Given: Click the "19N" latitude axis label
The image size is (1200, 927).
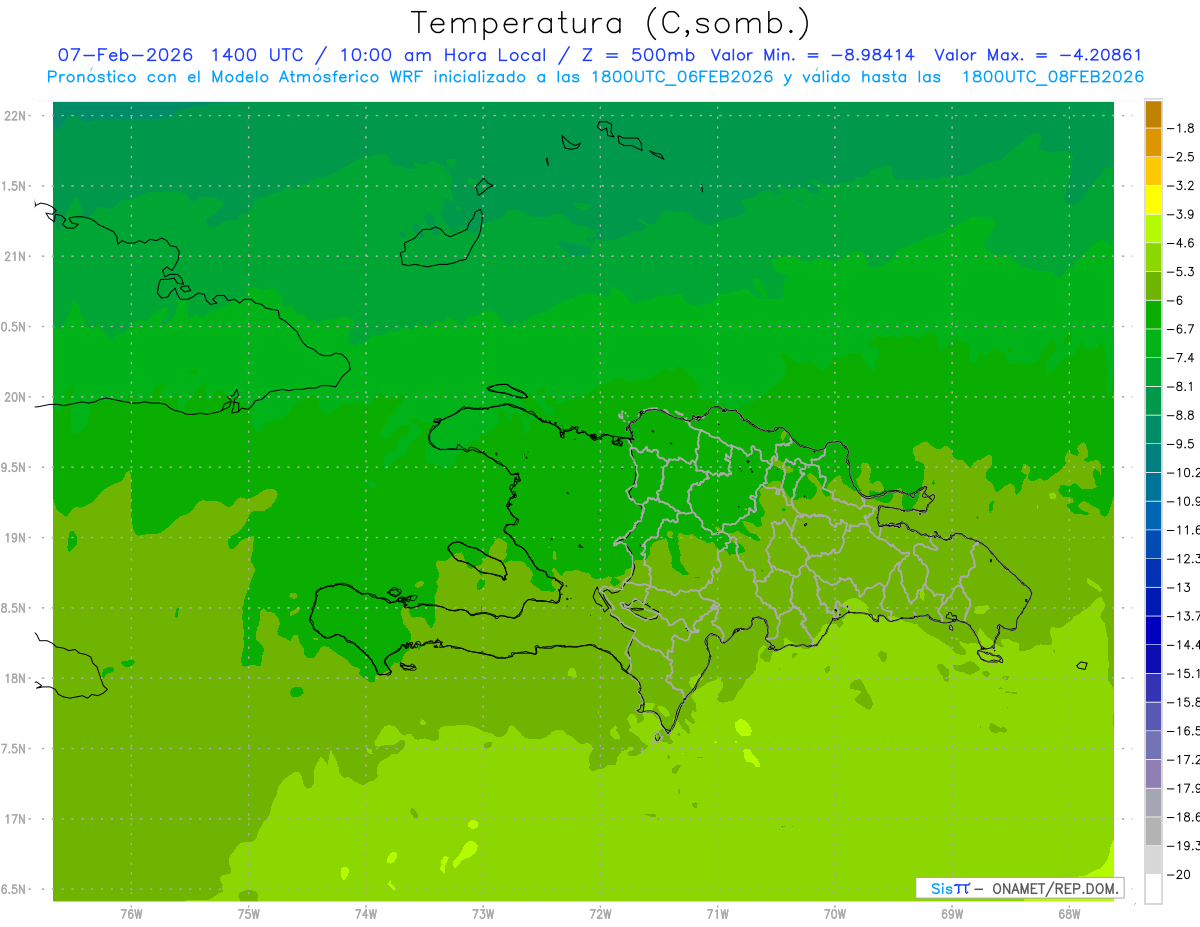Looking at the screenshot, I should (16, 538).
